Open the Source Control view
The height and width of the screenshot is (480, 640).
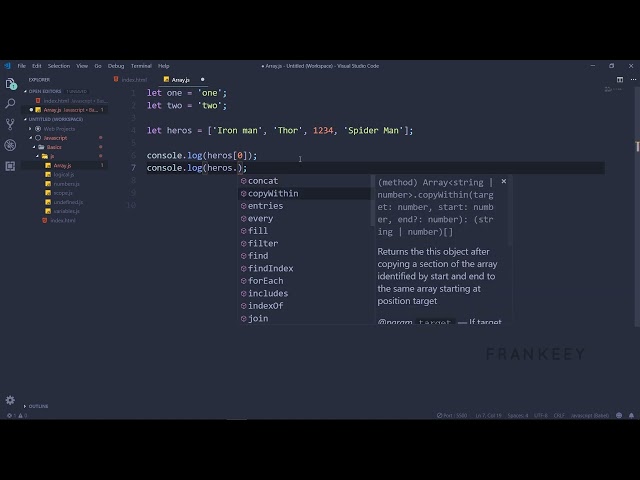click(10, 124)
